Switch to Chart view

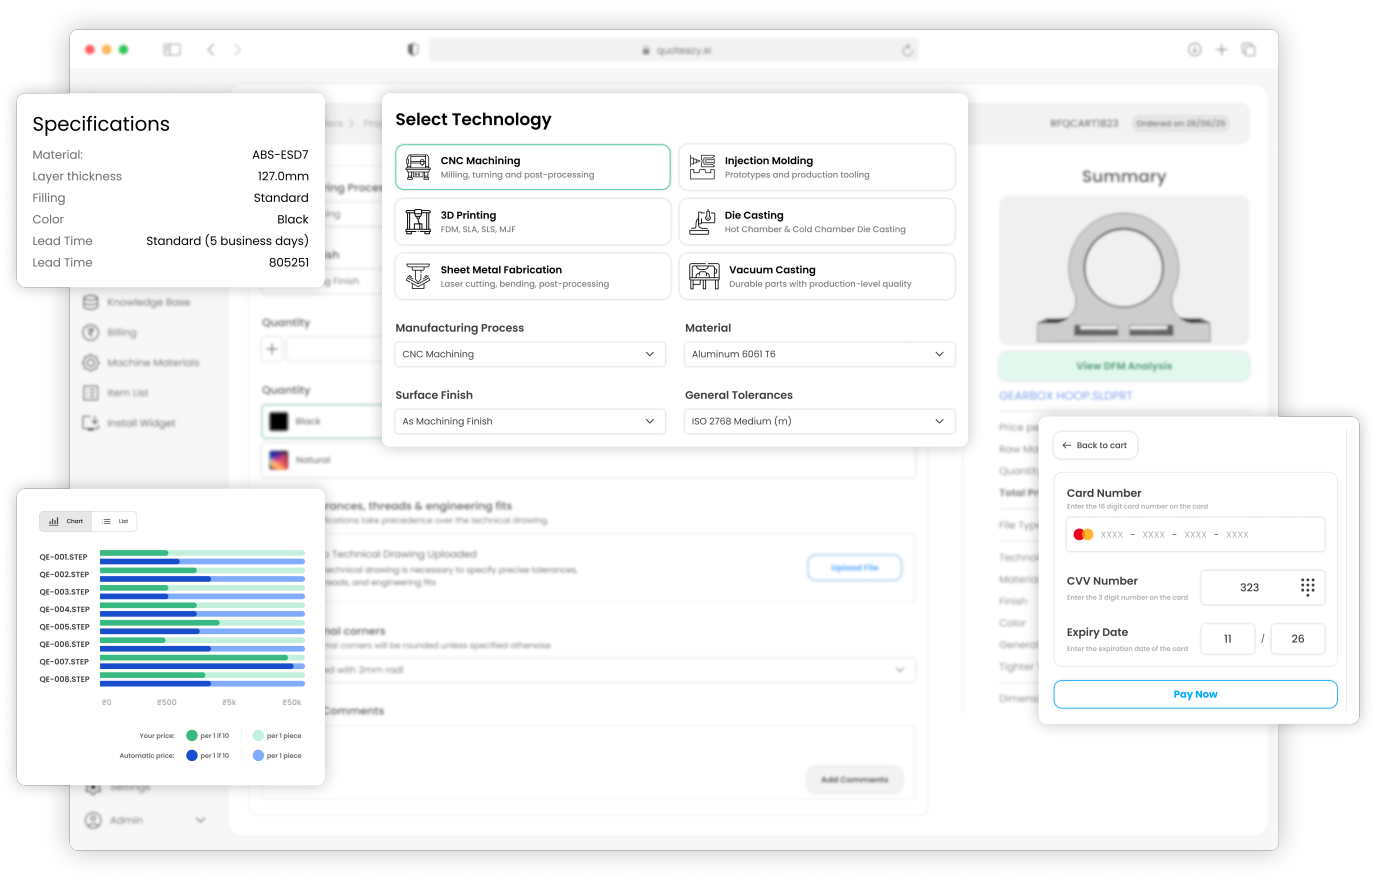pos(66,521)
